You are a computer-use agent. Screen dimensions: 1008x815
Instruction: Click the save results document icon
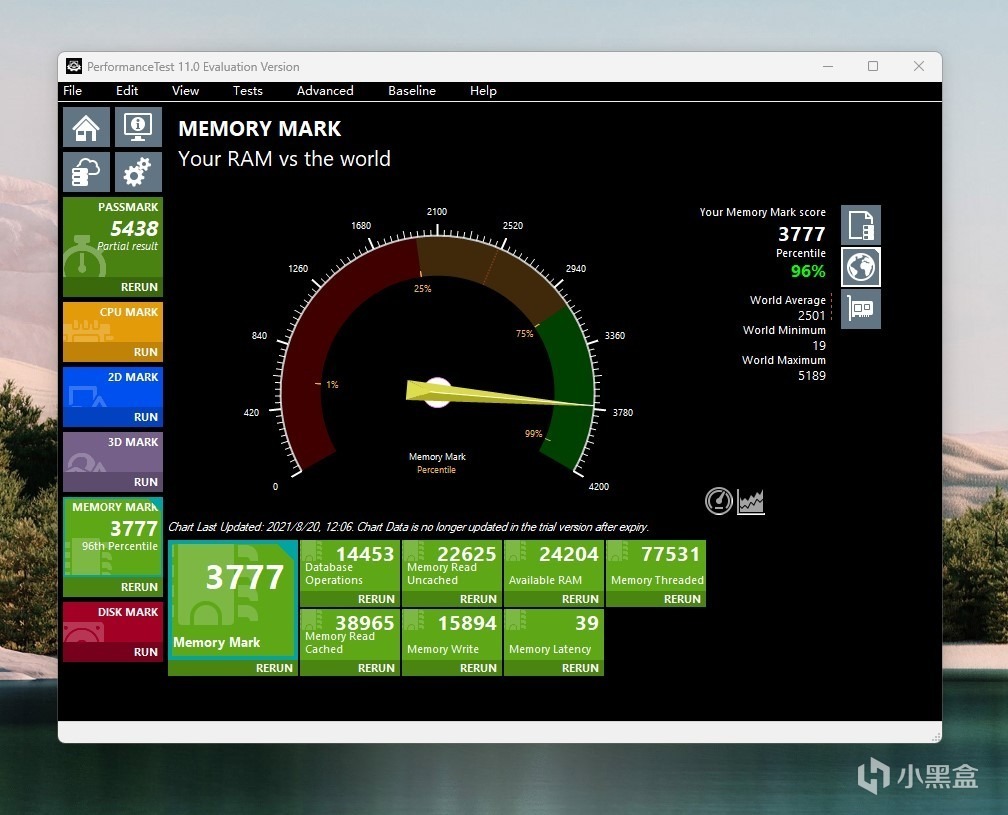(x=861, y=225)
